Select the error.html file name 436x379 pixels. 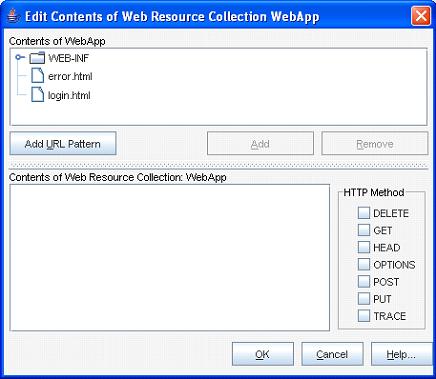pyautogui.click(x=70, y=76)
